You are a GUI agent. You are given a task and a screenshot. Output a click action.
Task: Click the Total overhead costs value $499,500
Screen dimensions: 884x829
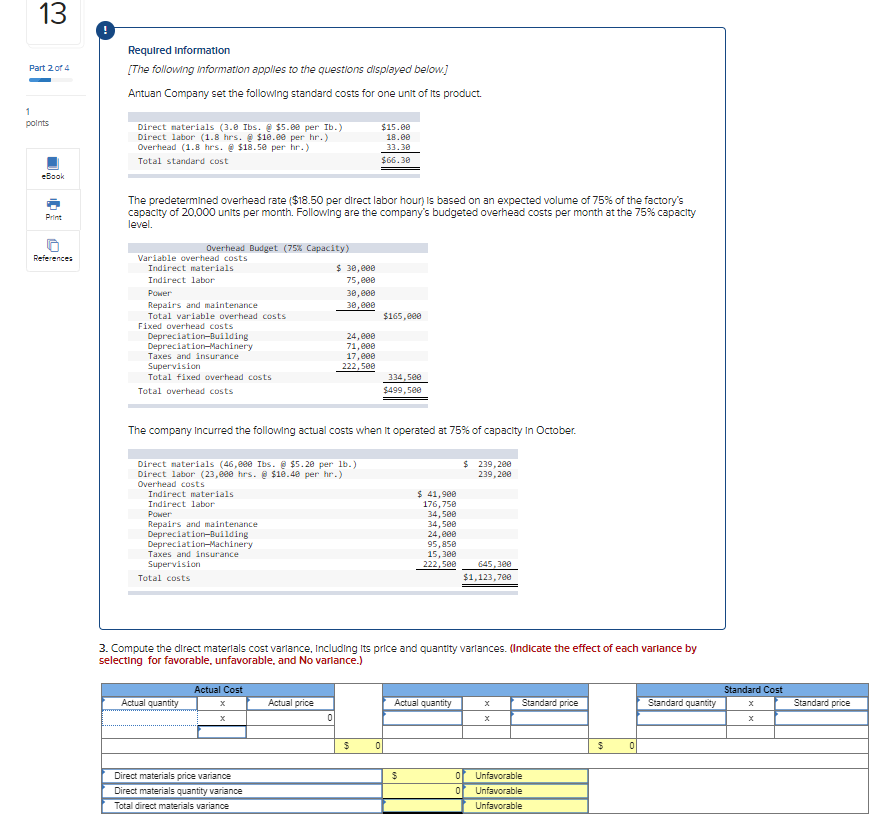click(402, 390)
